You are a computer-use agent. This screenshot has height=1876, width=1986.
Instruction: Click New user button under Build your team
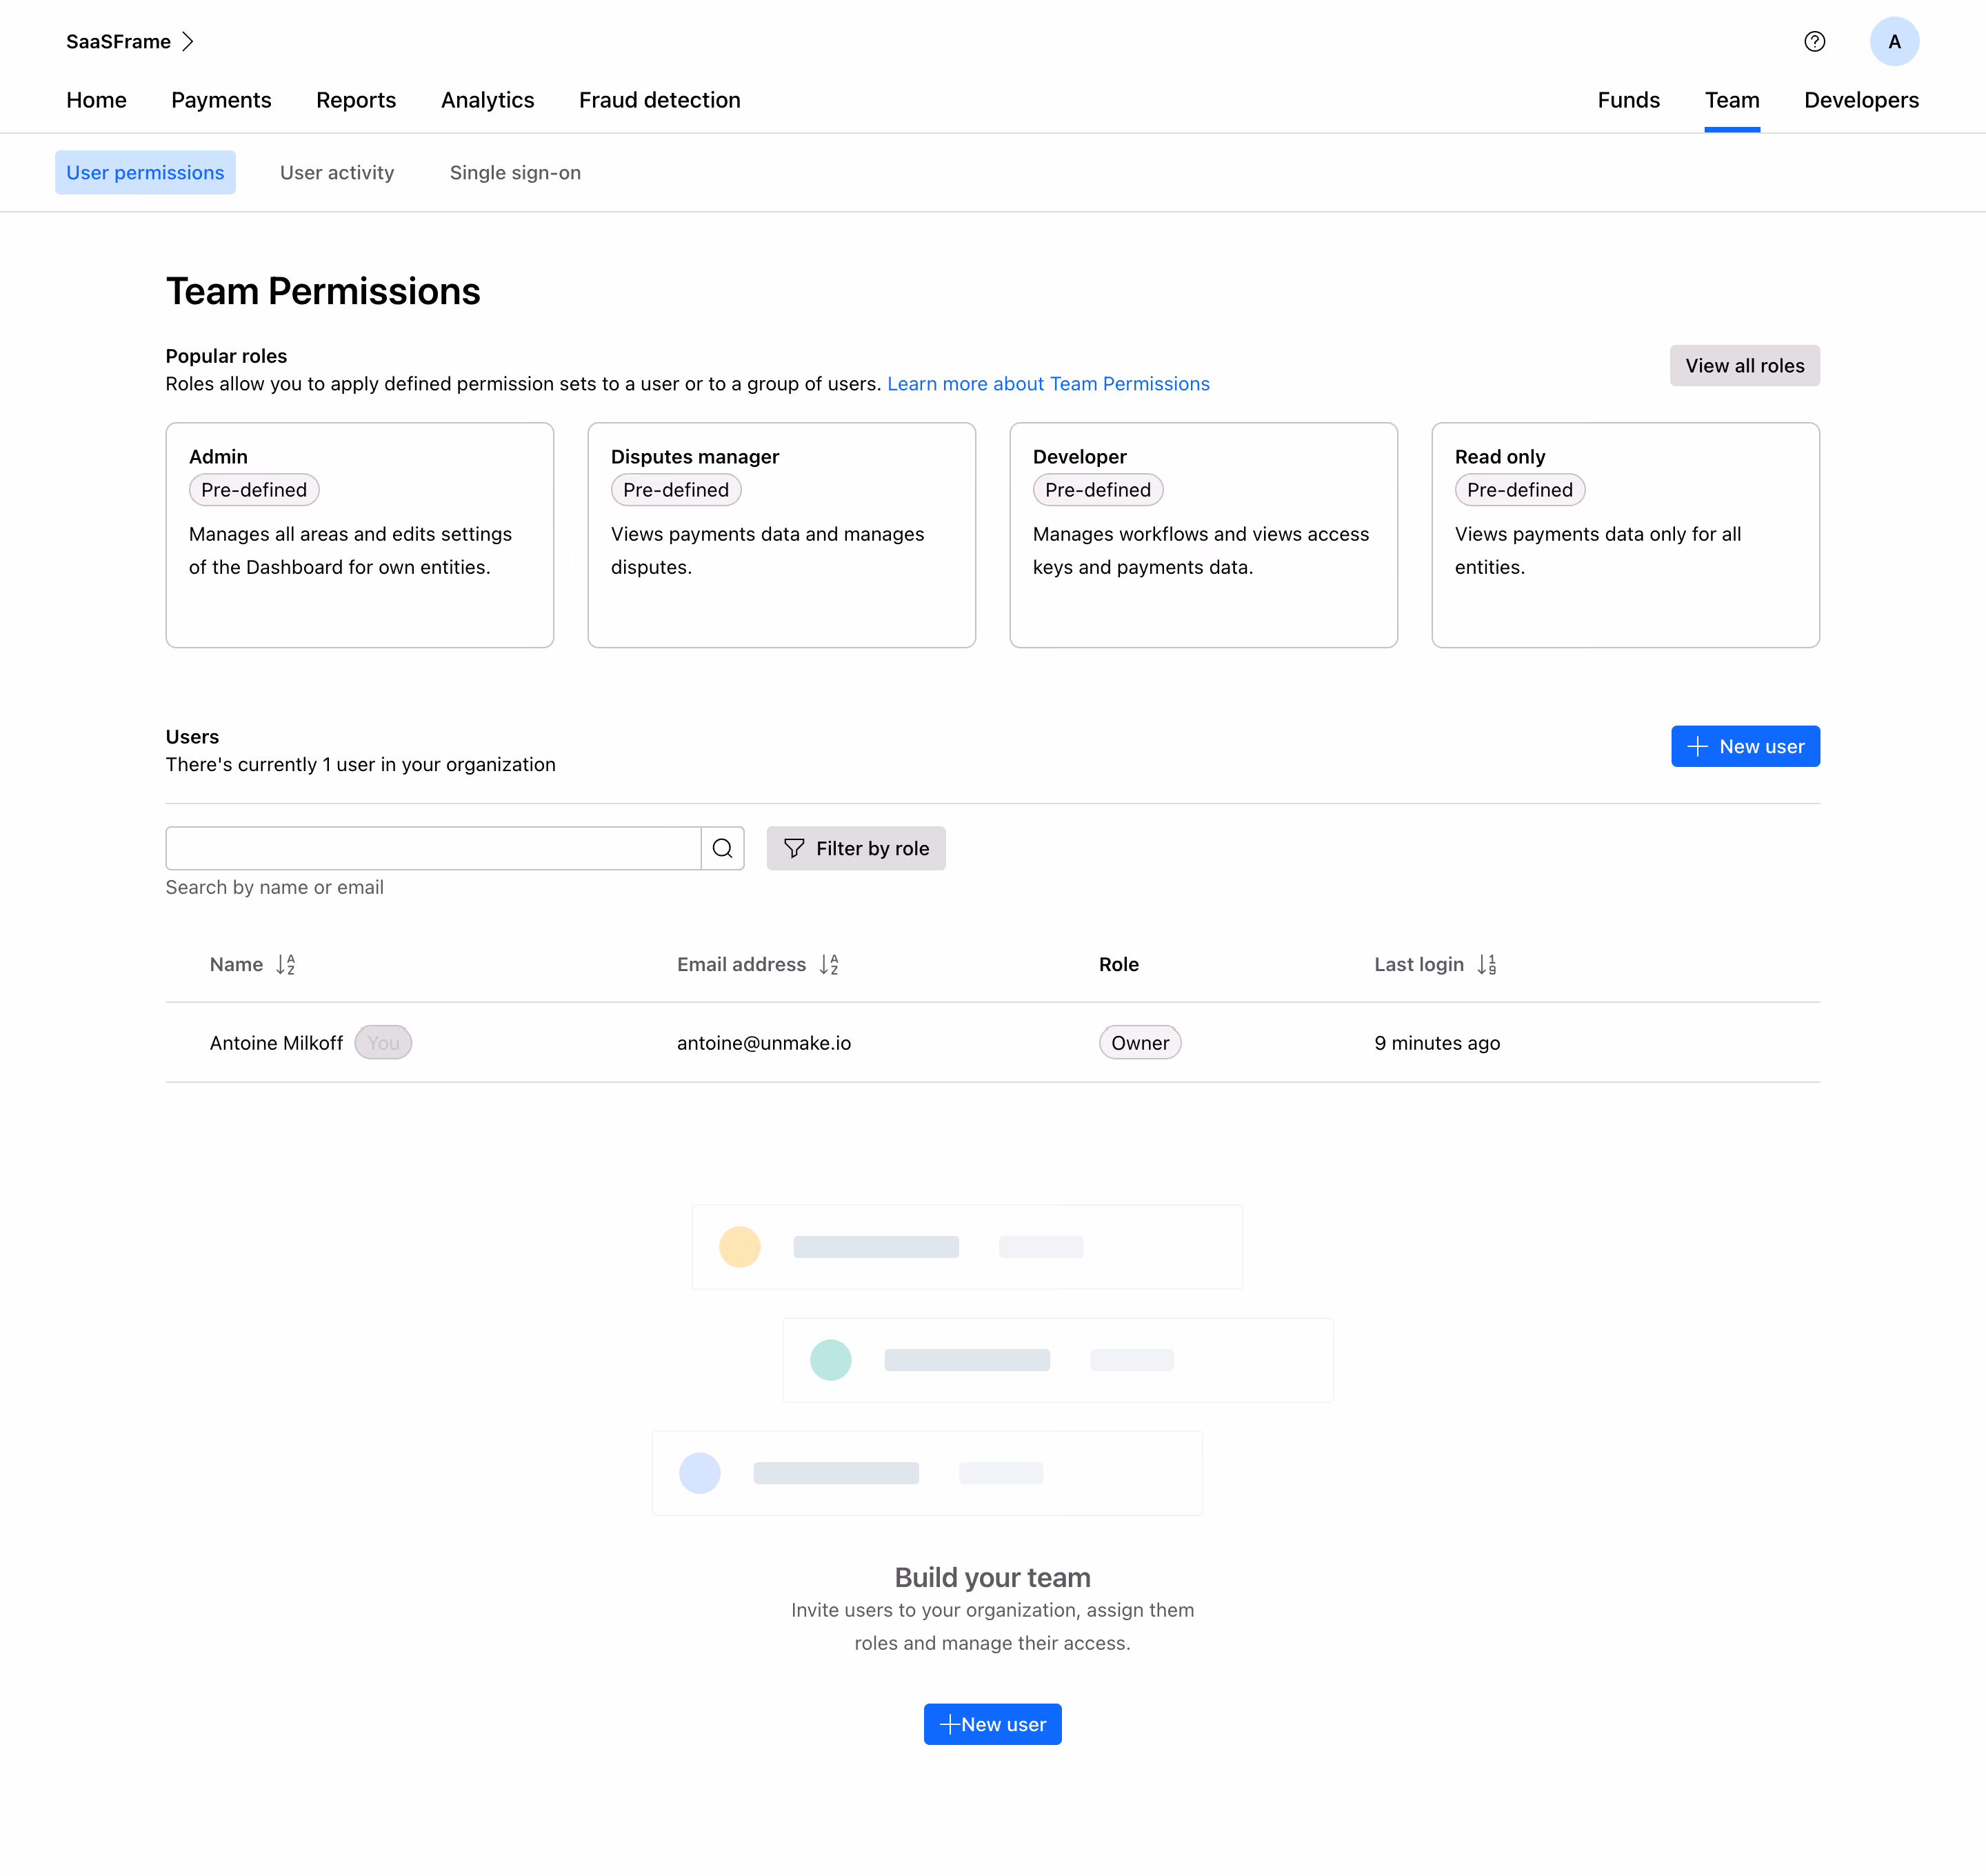(992, 1724)
